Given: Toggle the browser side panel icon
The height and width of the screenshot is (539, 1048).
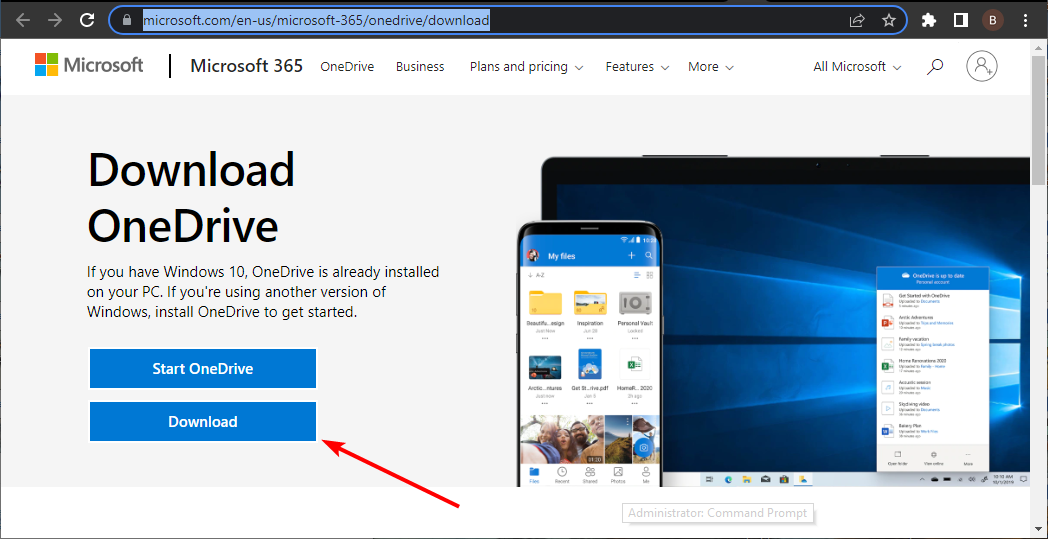Looking at the screenshot, I should click(960, 21).
